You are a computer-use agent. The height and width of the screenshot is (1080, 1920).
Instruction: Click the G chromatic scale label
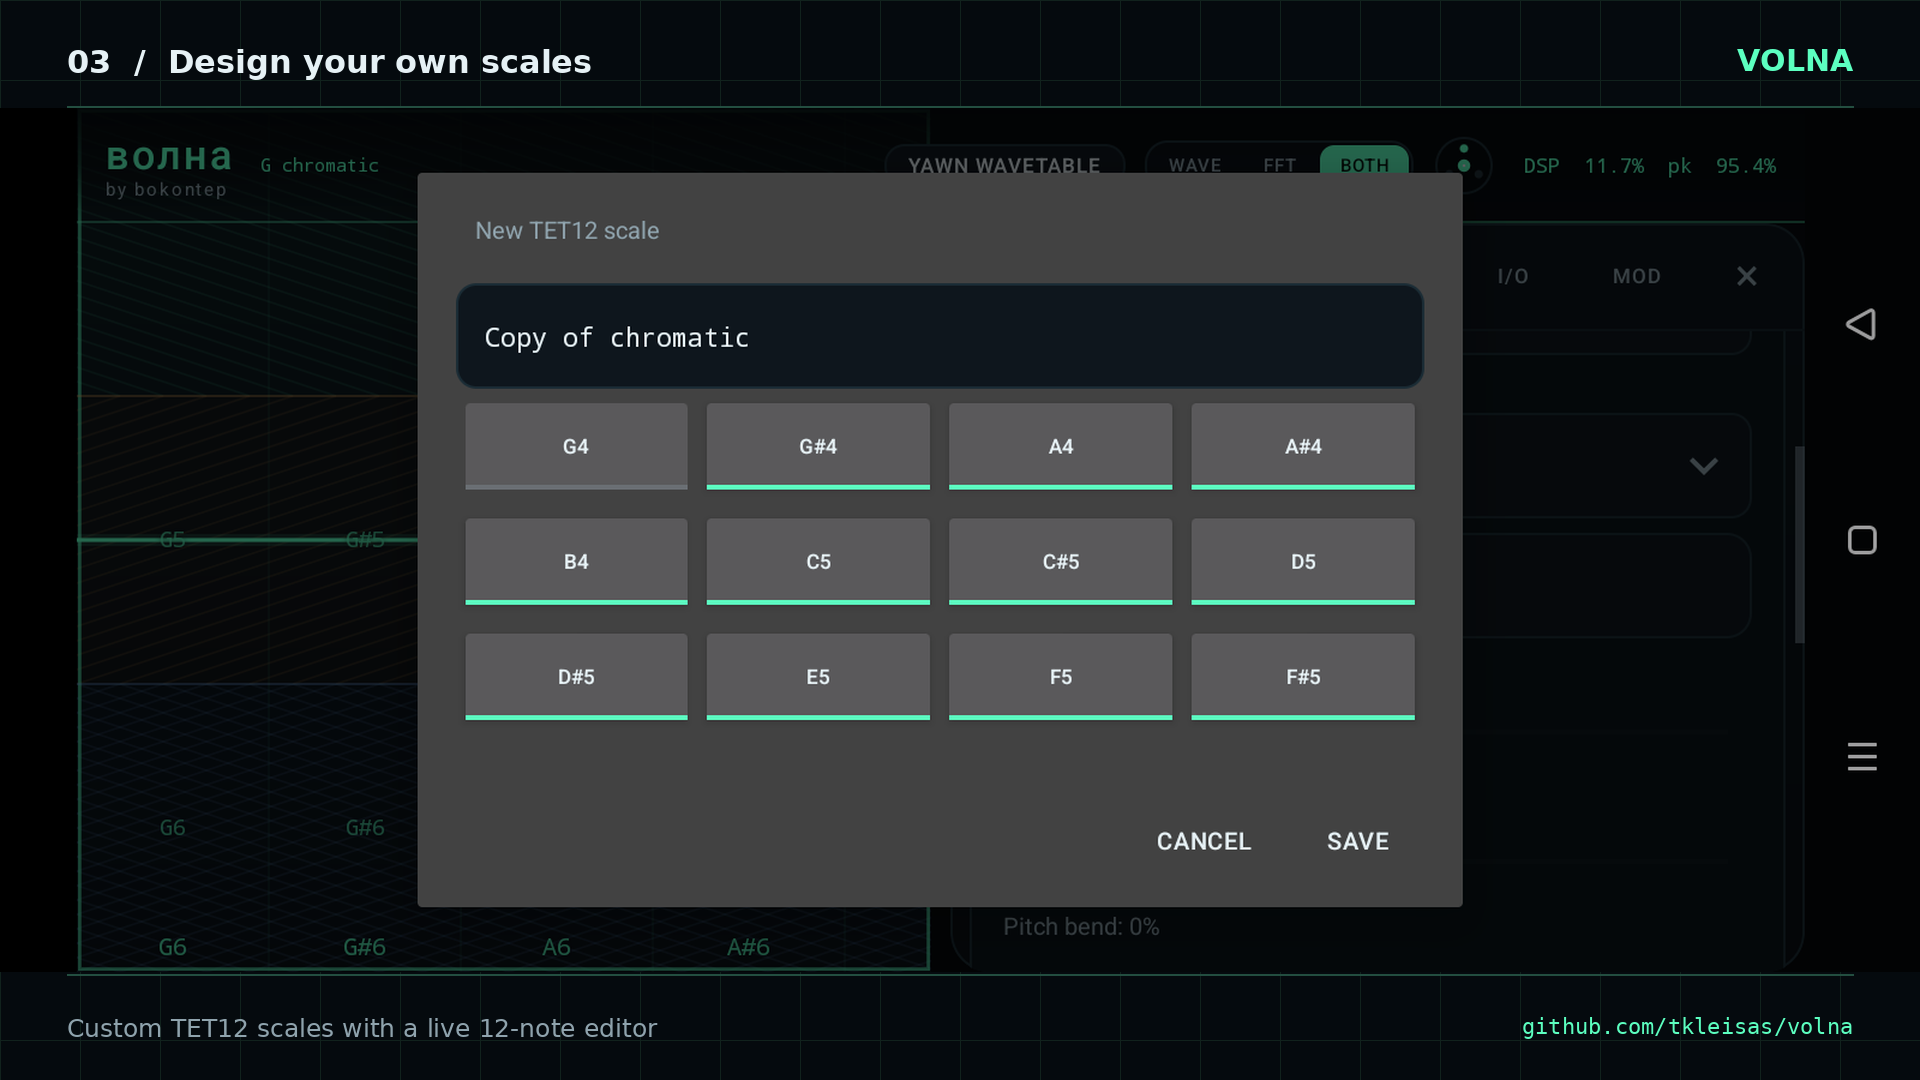point(319,165)
